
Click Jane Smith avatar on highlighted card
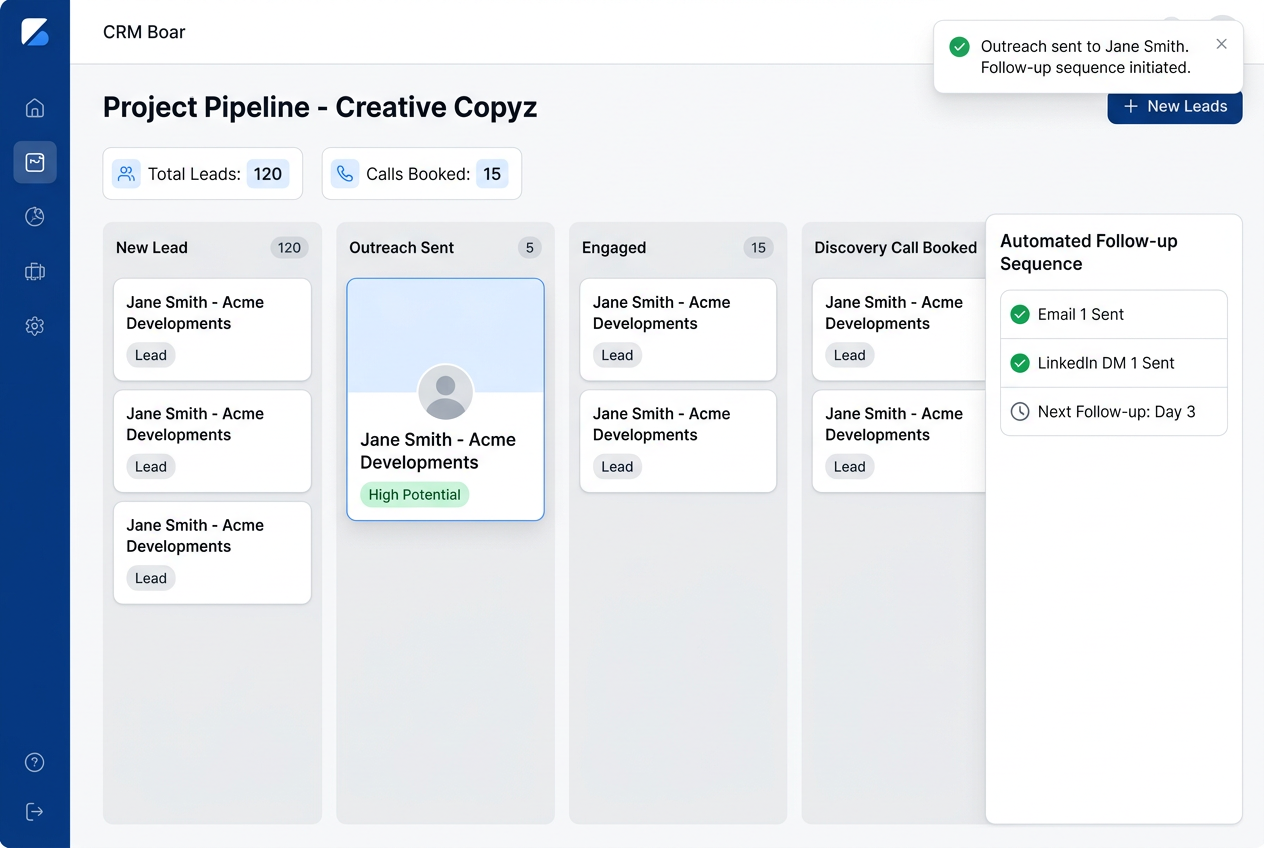pyautogui.click(x=446, y=391)
